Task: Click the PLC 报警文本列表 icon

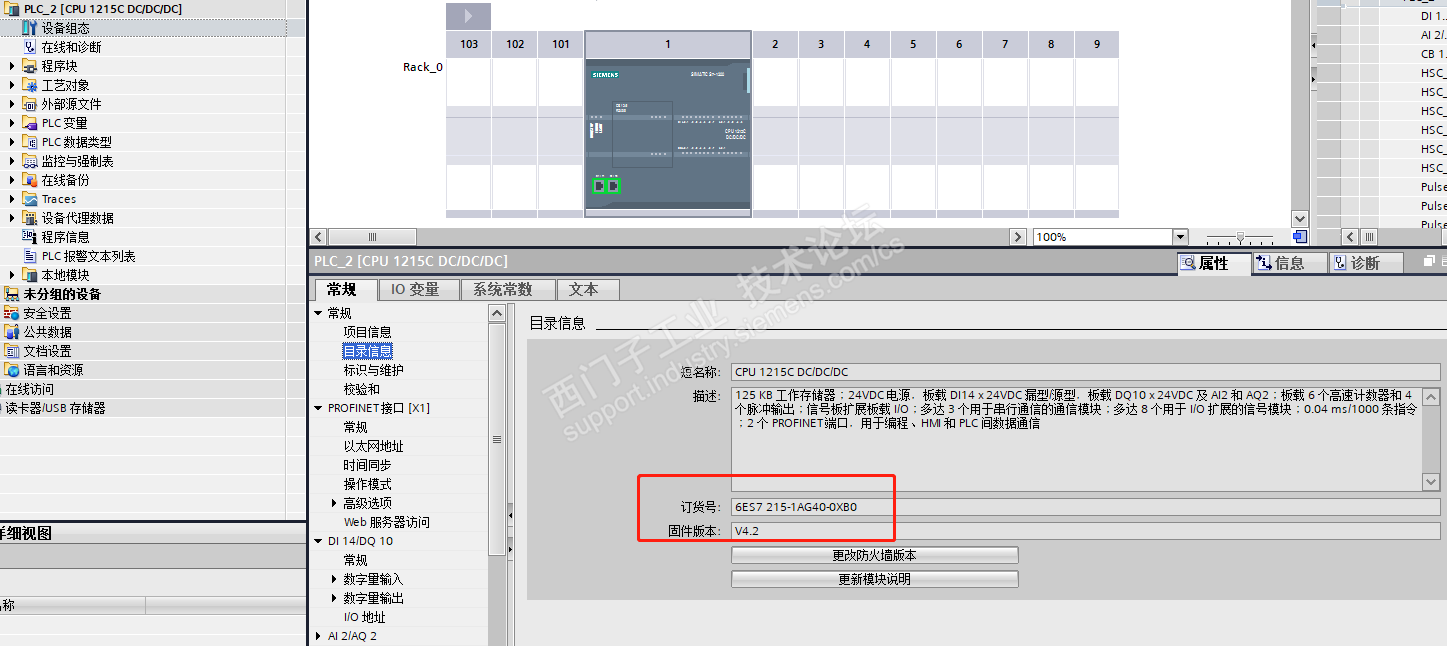Action: tap(30, 256)
